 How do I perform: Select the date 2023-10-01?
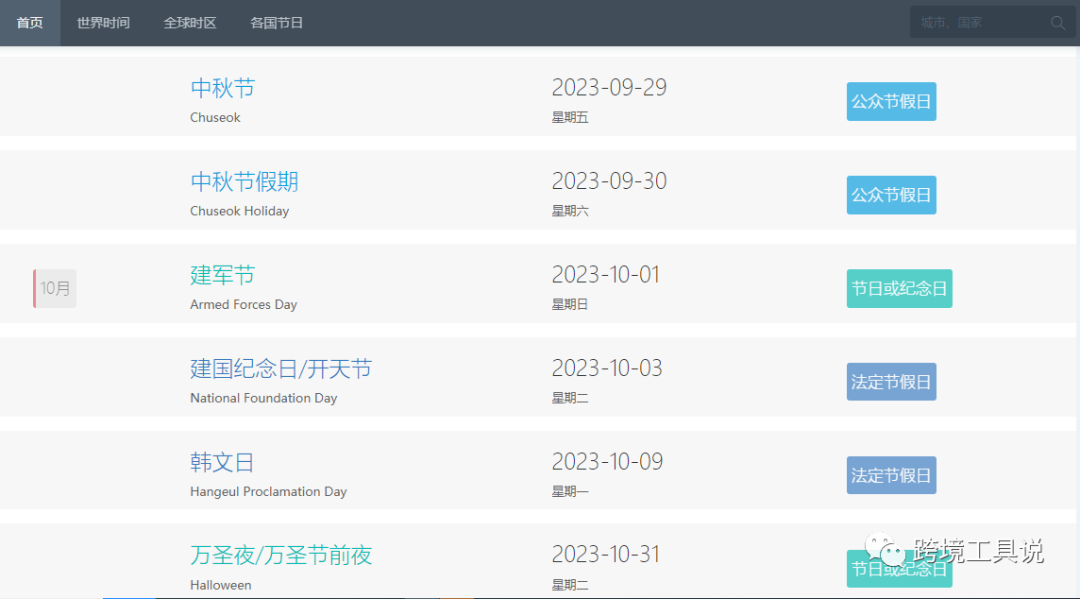pos(606,275)
